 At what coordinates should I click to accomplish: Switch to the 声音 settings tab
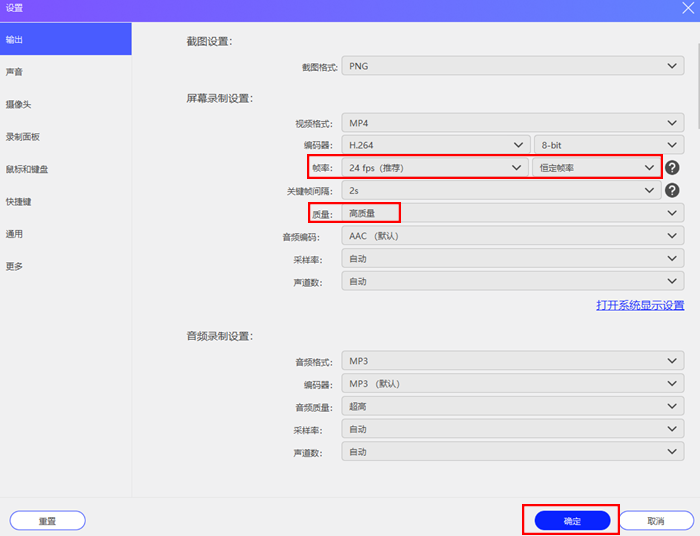click(x=15, y=72)
